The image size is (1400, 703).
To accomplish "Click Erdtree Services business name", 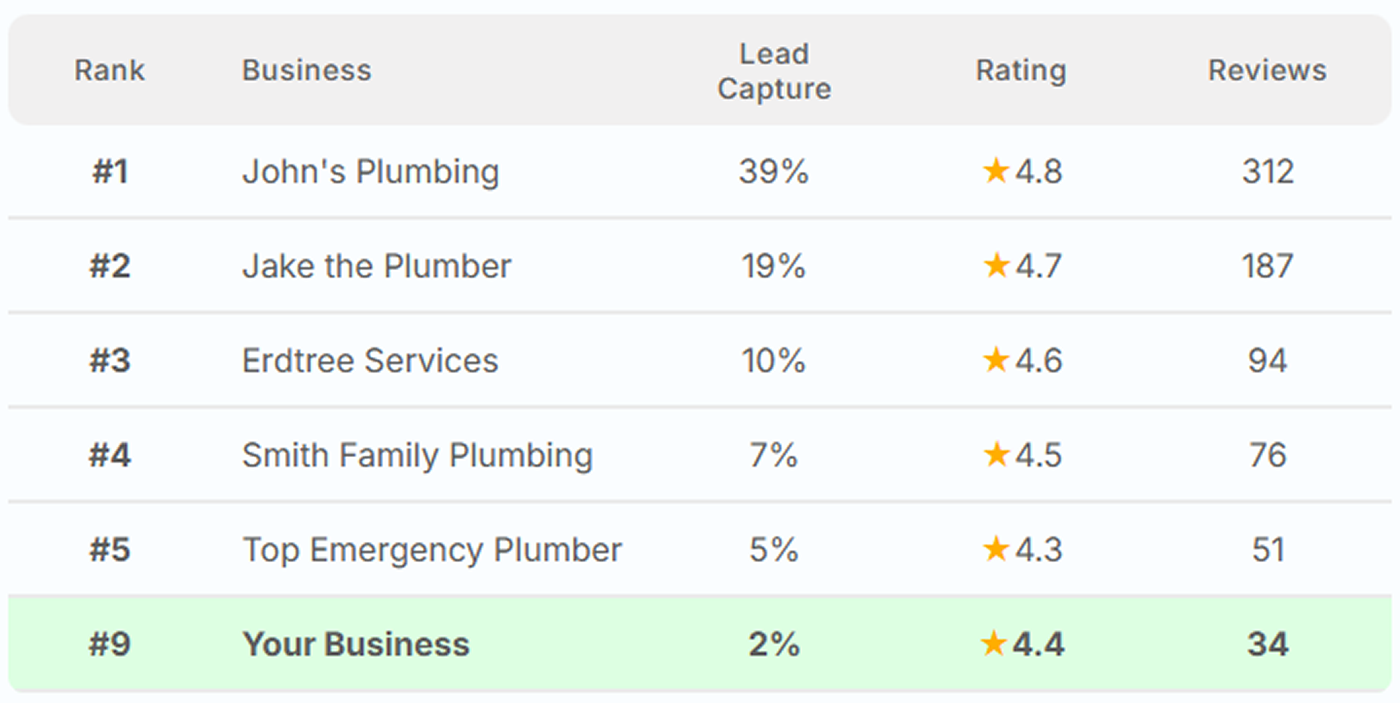I will [370, 361].
